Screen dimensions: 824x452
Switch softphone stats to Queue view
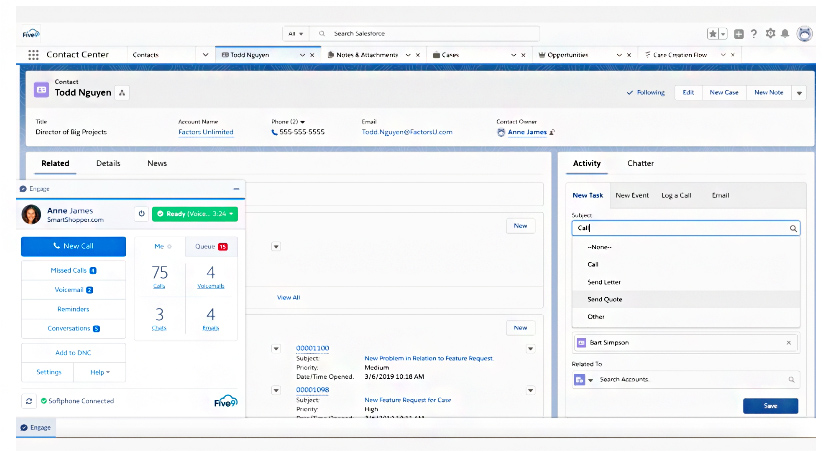[210, 246]
